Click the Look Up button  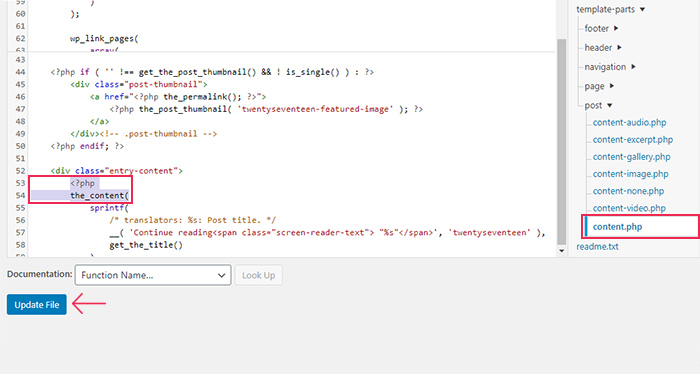tap(258, 275)
